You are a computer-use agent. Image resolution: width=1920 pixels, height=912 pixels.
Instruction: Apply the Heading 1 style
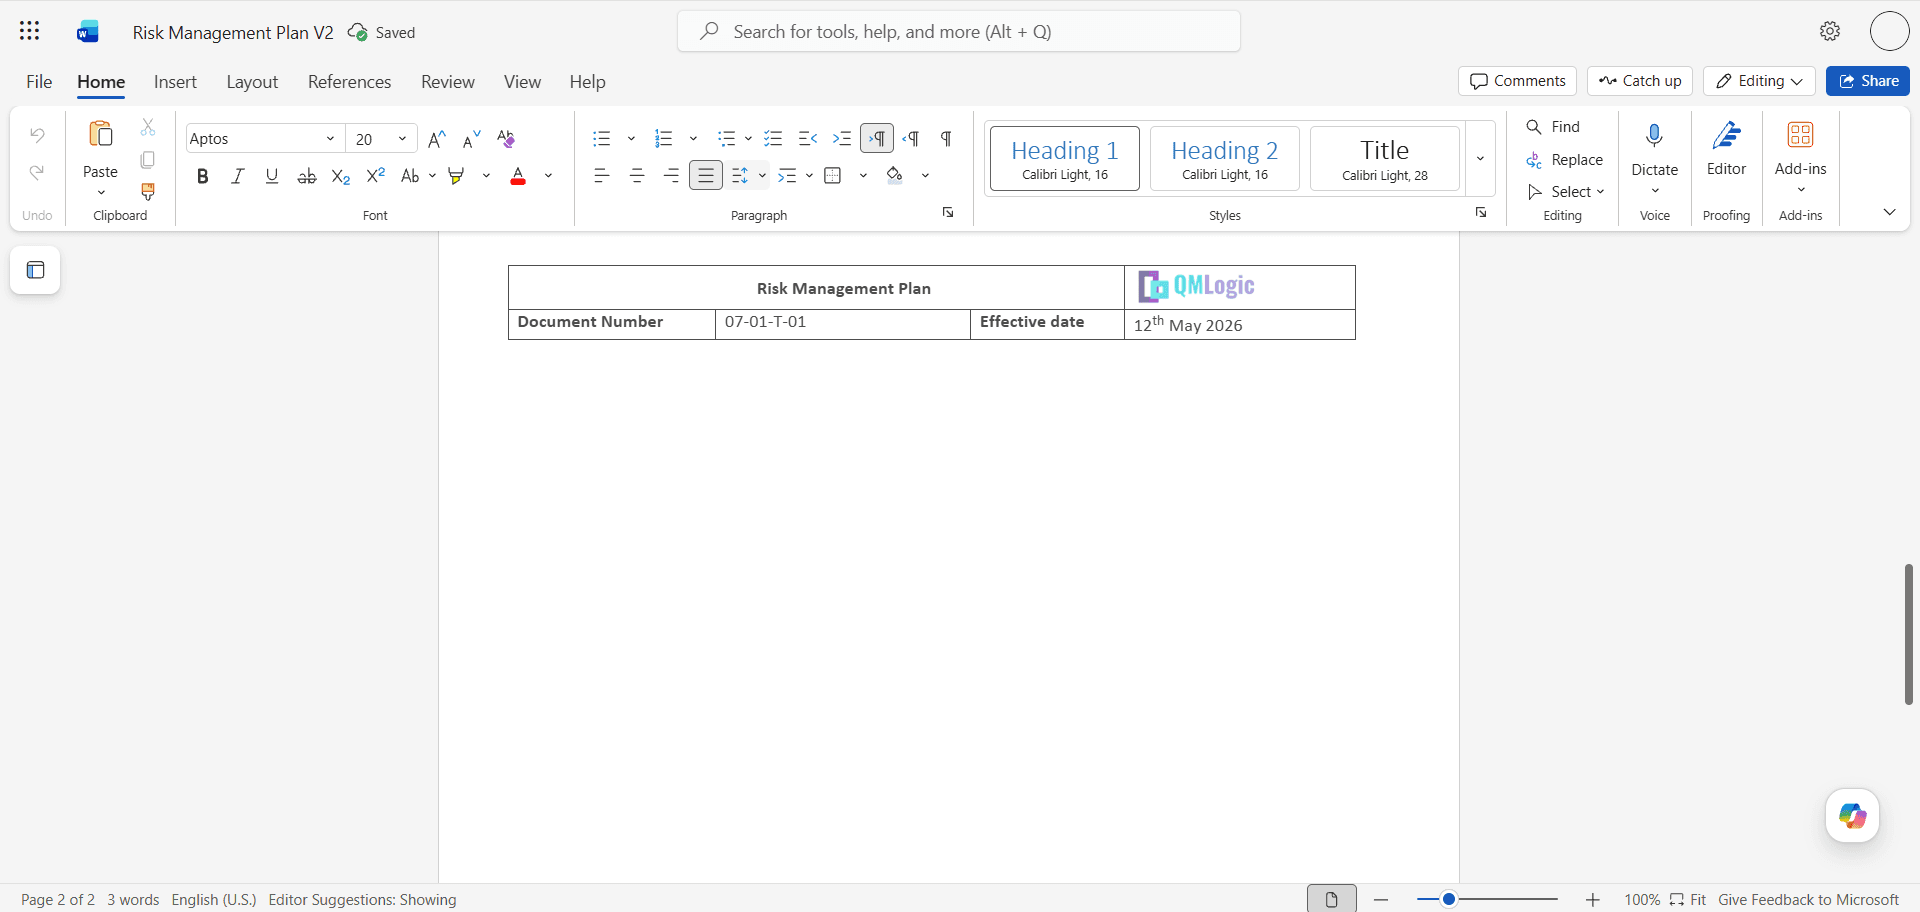coord(1065,158)
